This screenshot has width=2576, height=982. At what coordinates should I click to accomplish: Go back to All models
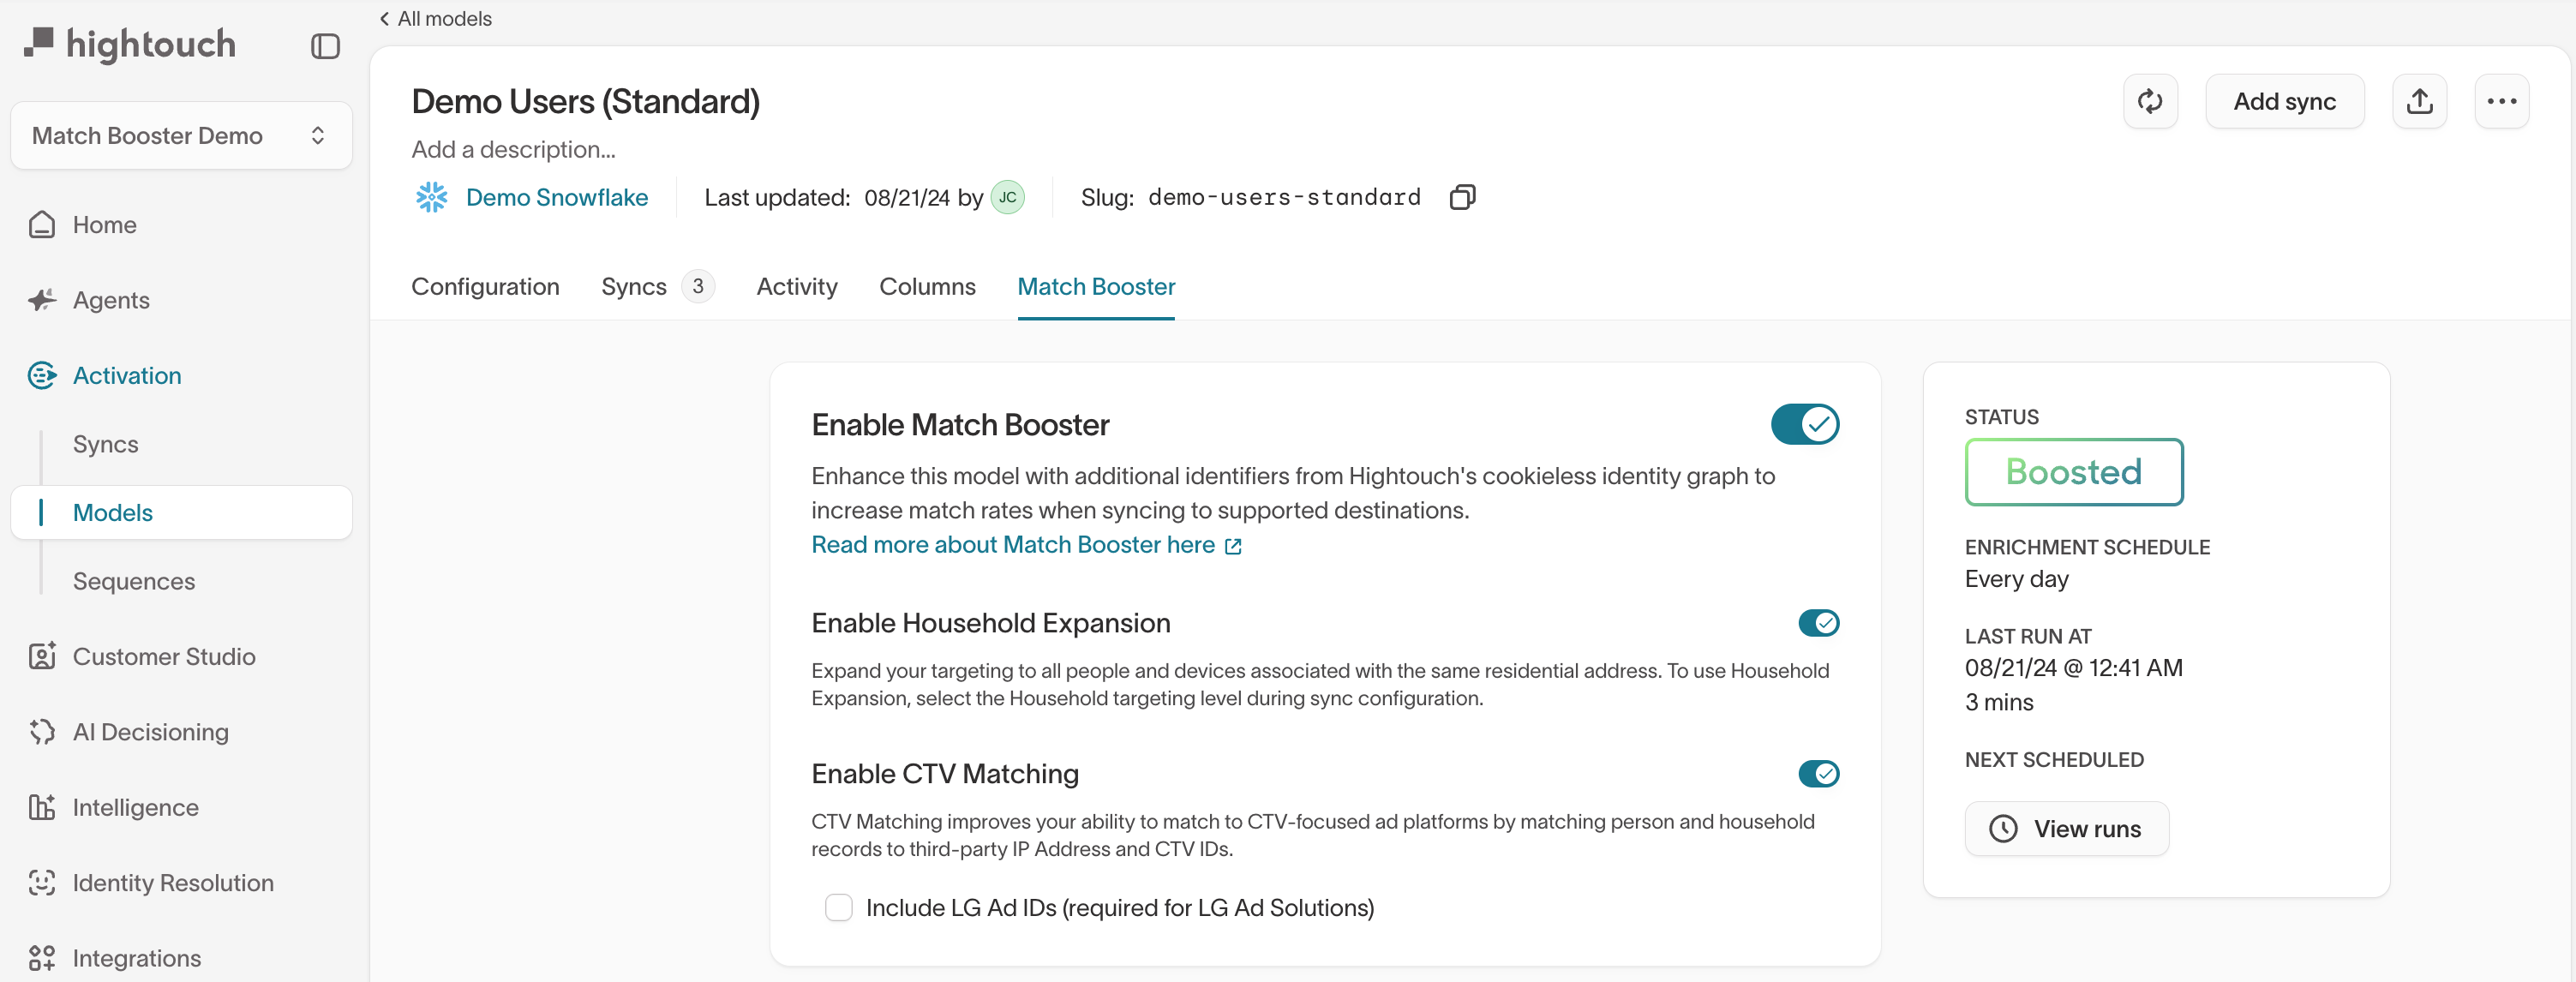point(444,18)
